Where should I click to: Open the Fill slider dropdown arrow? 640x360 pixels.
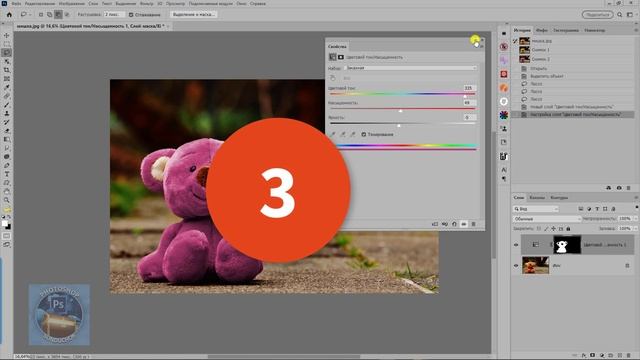[x=636, y=229]
